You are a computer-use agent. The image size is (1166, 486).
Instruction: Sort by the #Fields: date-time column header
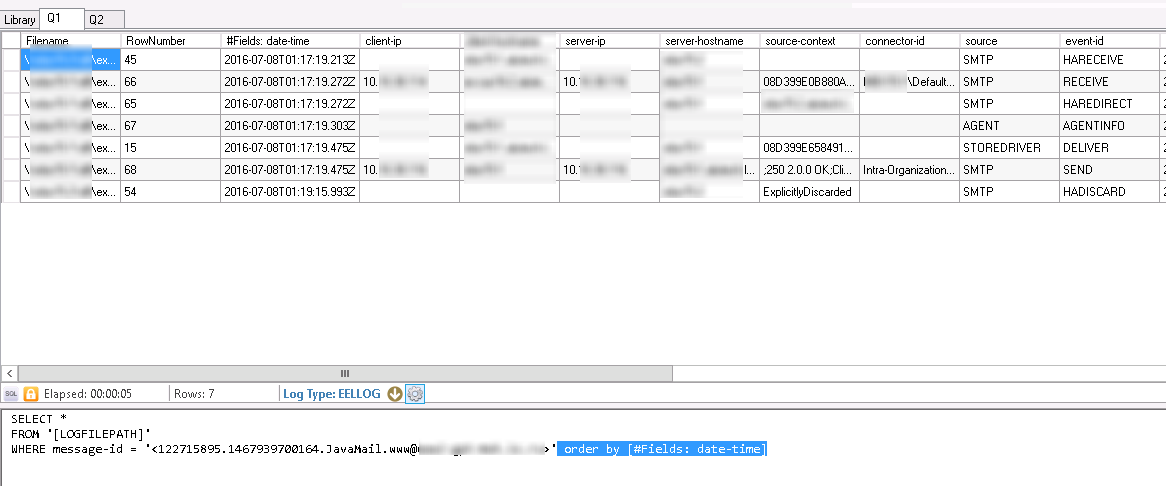point(268,40)
